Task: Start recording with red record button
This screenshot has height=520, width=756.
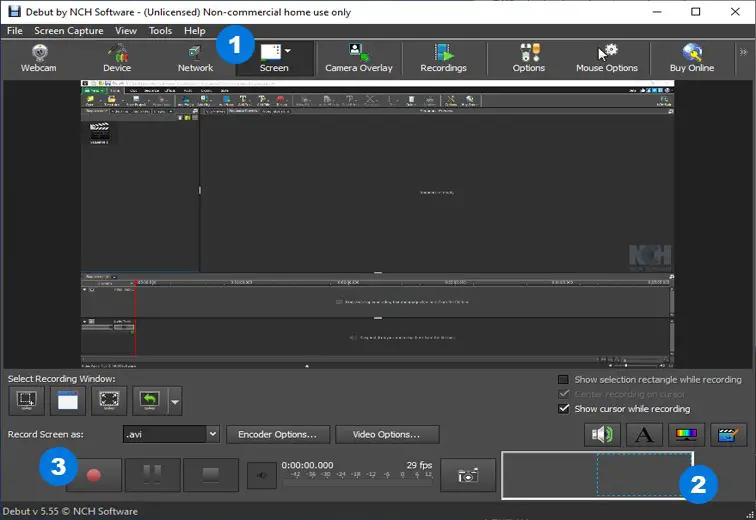Action: pos(94,475)
